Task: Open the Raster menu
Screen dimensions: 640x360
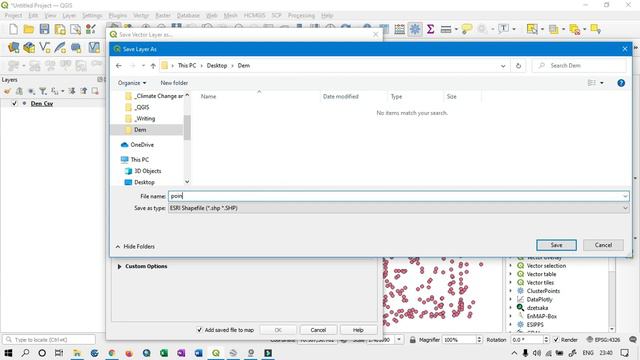Action: (x=163, y=16)
